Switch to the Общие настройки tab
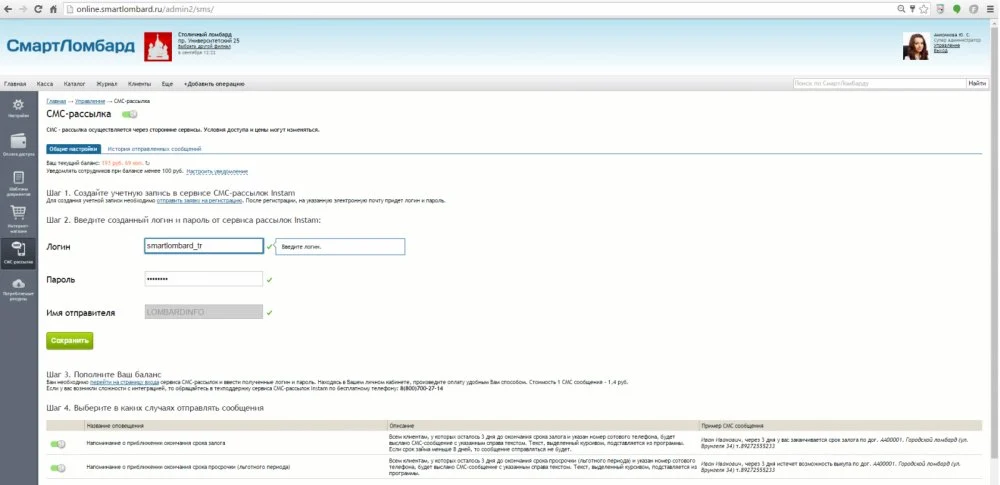The image size is (1000, 485). pos(73,149)
